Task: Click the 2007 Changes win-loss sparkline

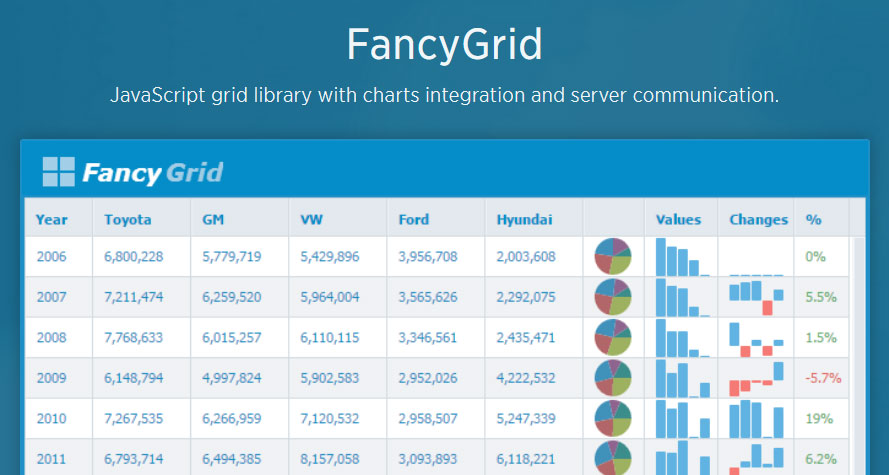Action: [756, 298]
